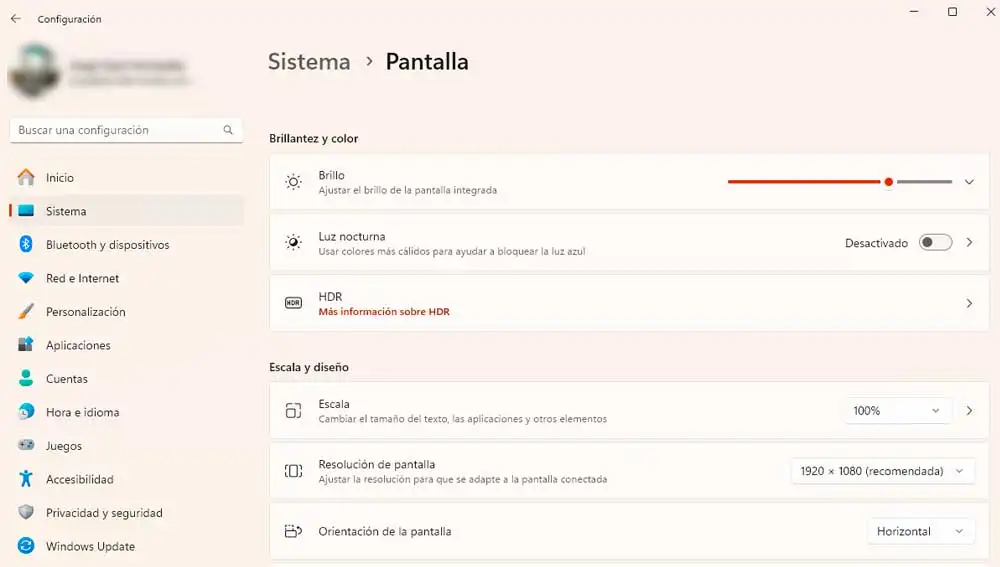Expand the Brillo options chevron
Viewport: 1000px width, 567px height.
click(969, 182)
